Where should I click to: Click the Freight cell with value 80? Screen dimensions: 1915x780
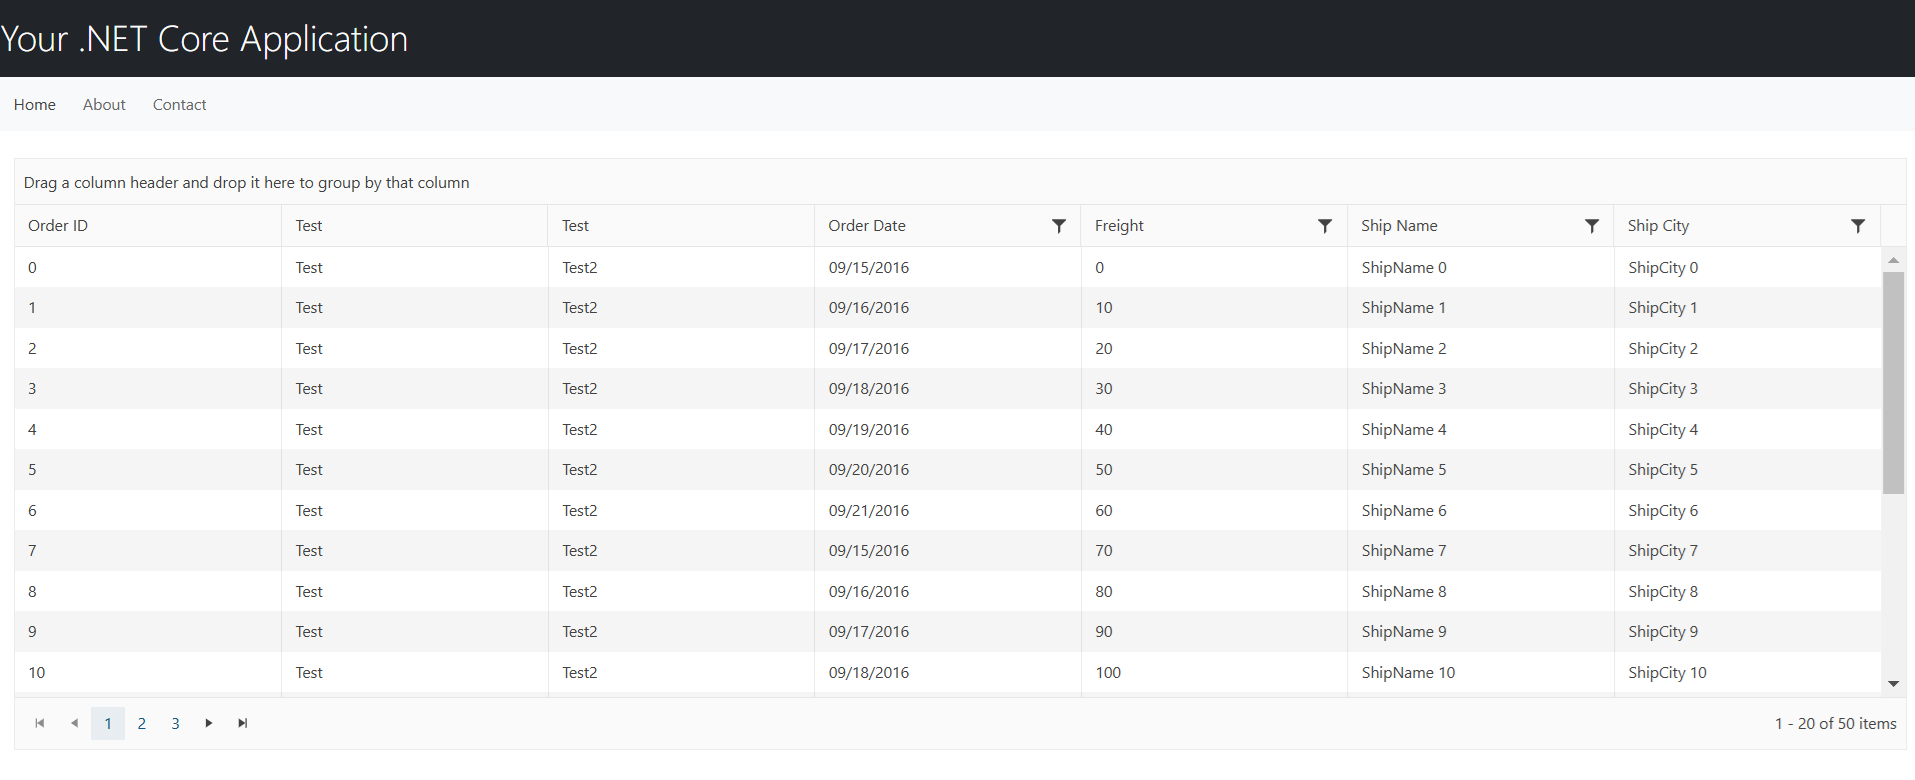[x=1214, y=591]
